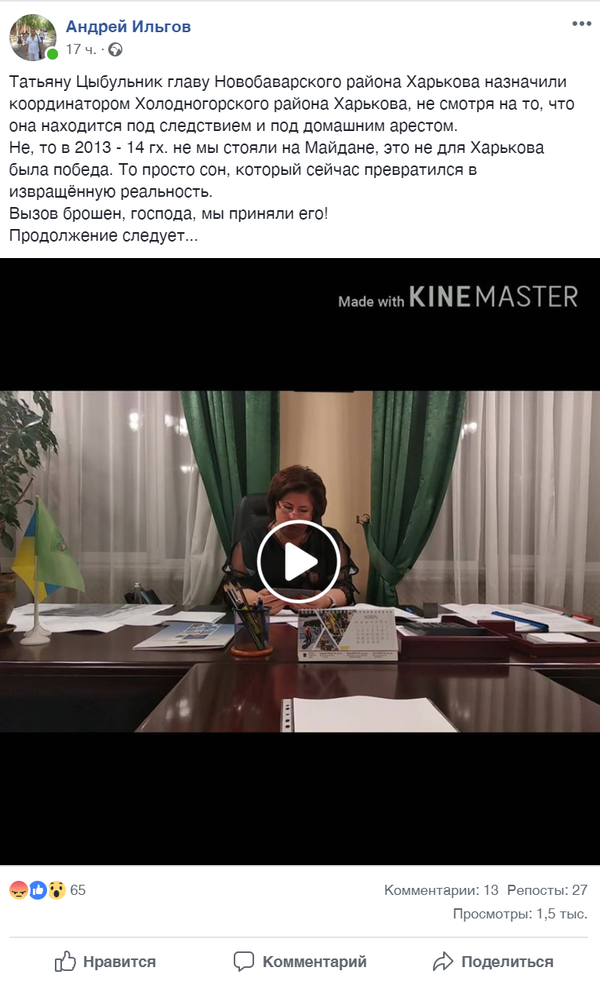Click the Made with KineMaster watermark
Image resolution: width=600 pixels, height=982 pixels.
pos(458,297)
